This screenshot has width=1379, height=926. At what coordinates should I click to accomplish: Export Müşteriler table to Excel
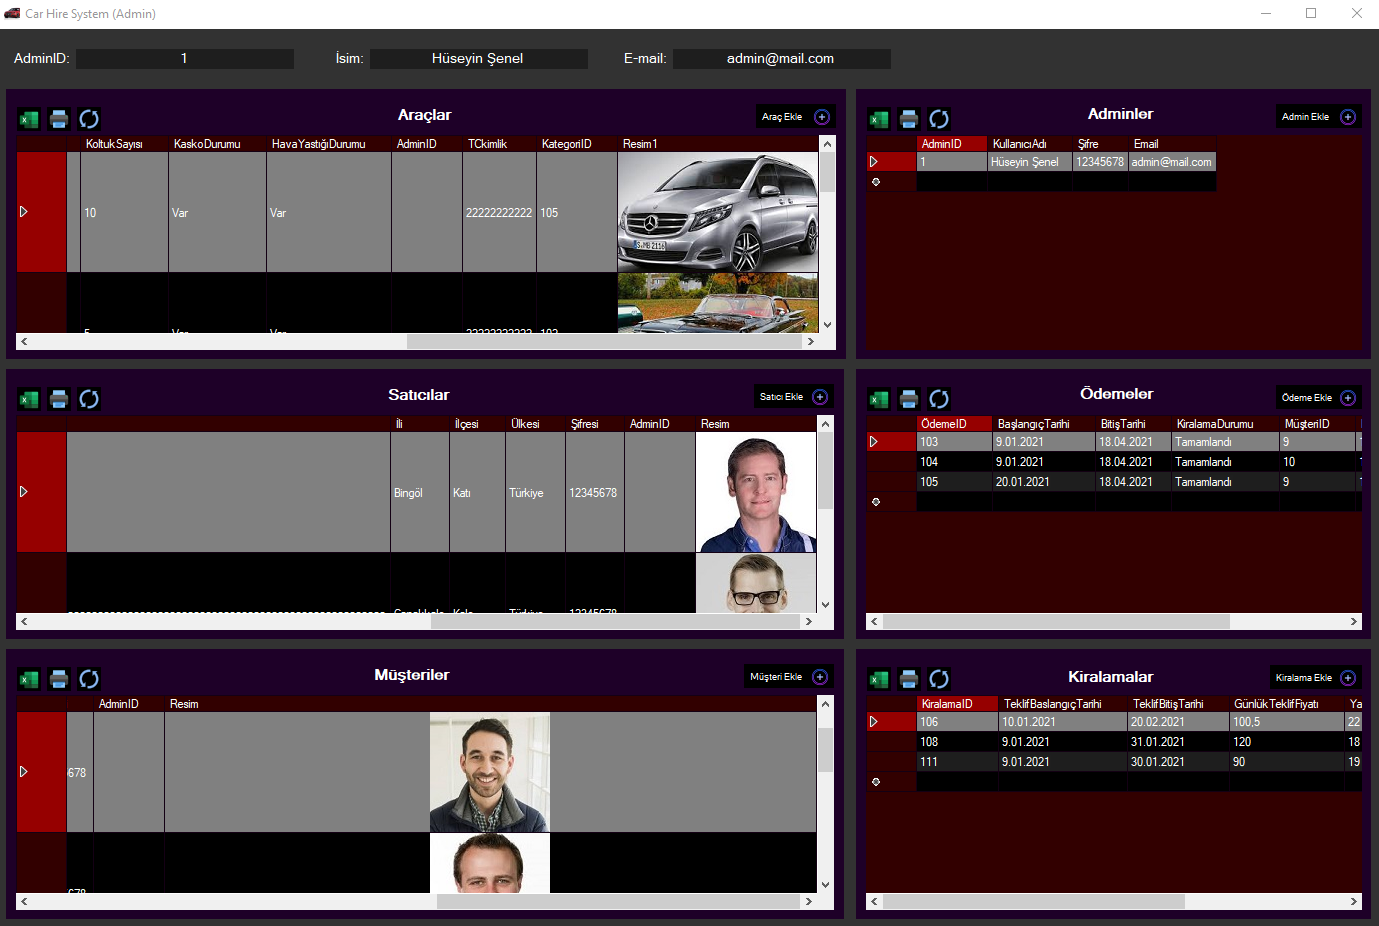29,679
